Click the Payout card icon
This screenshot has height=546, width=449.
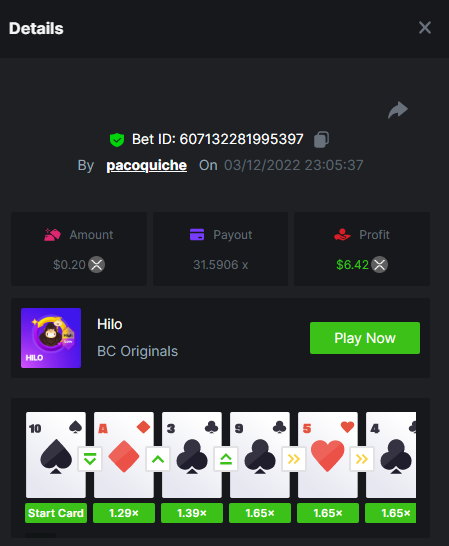pyautogui.click(x=197, y=235)
